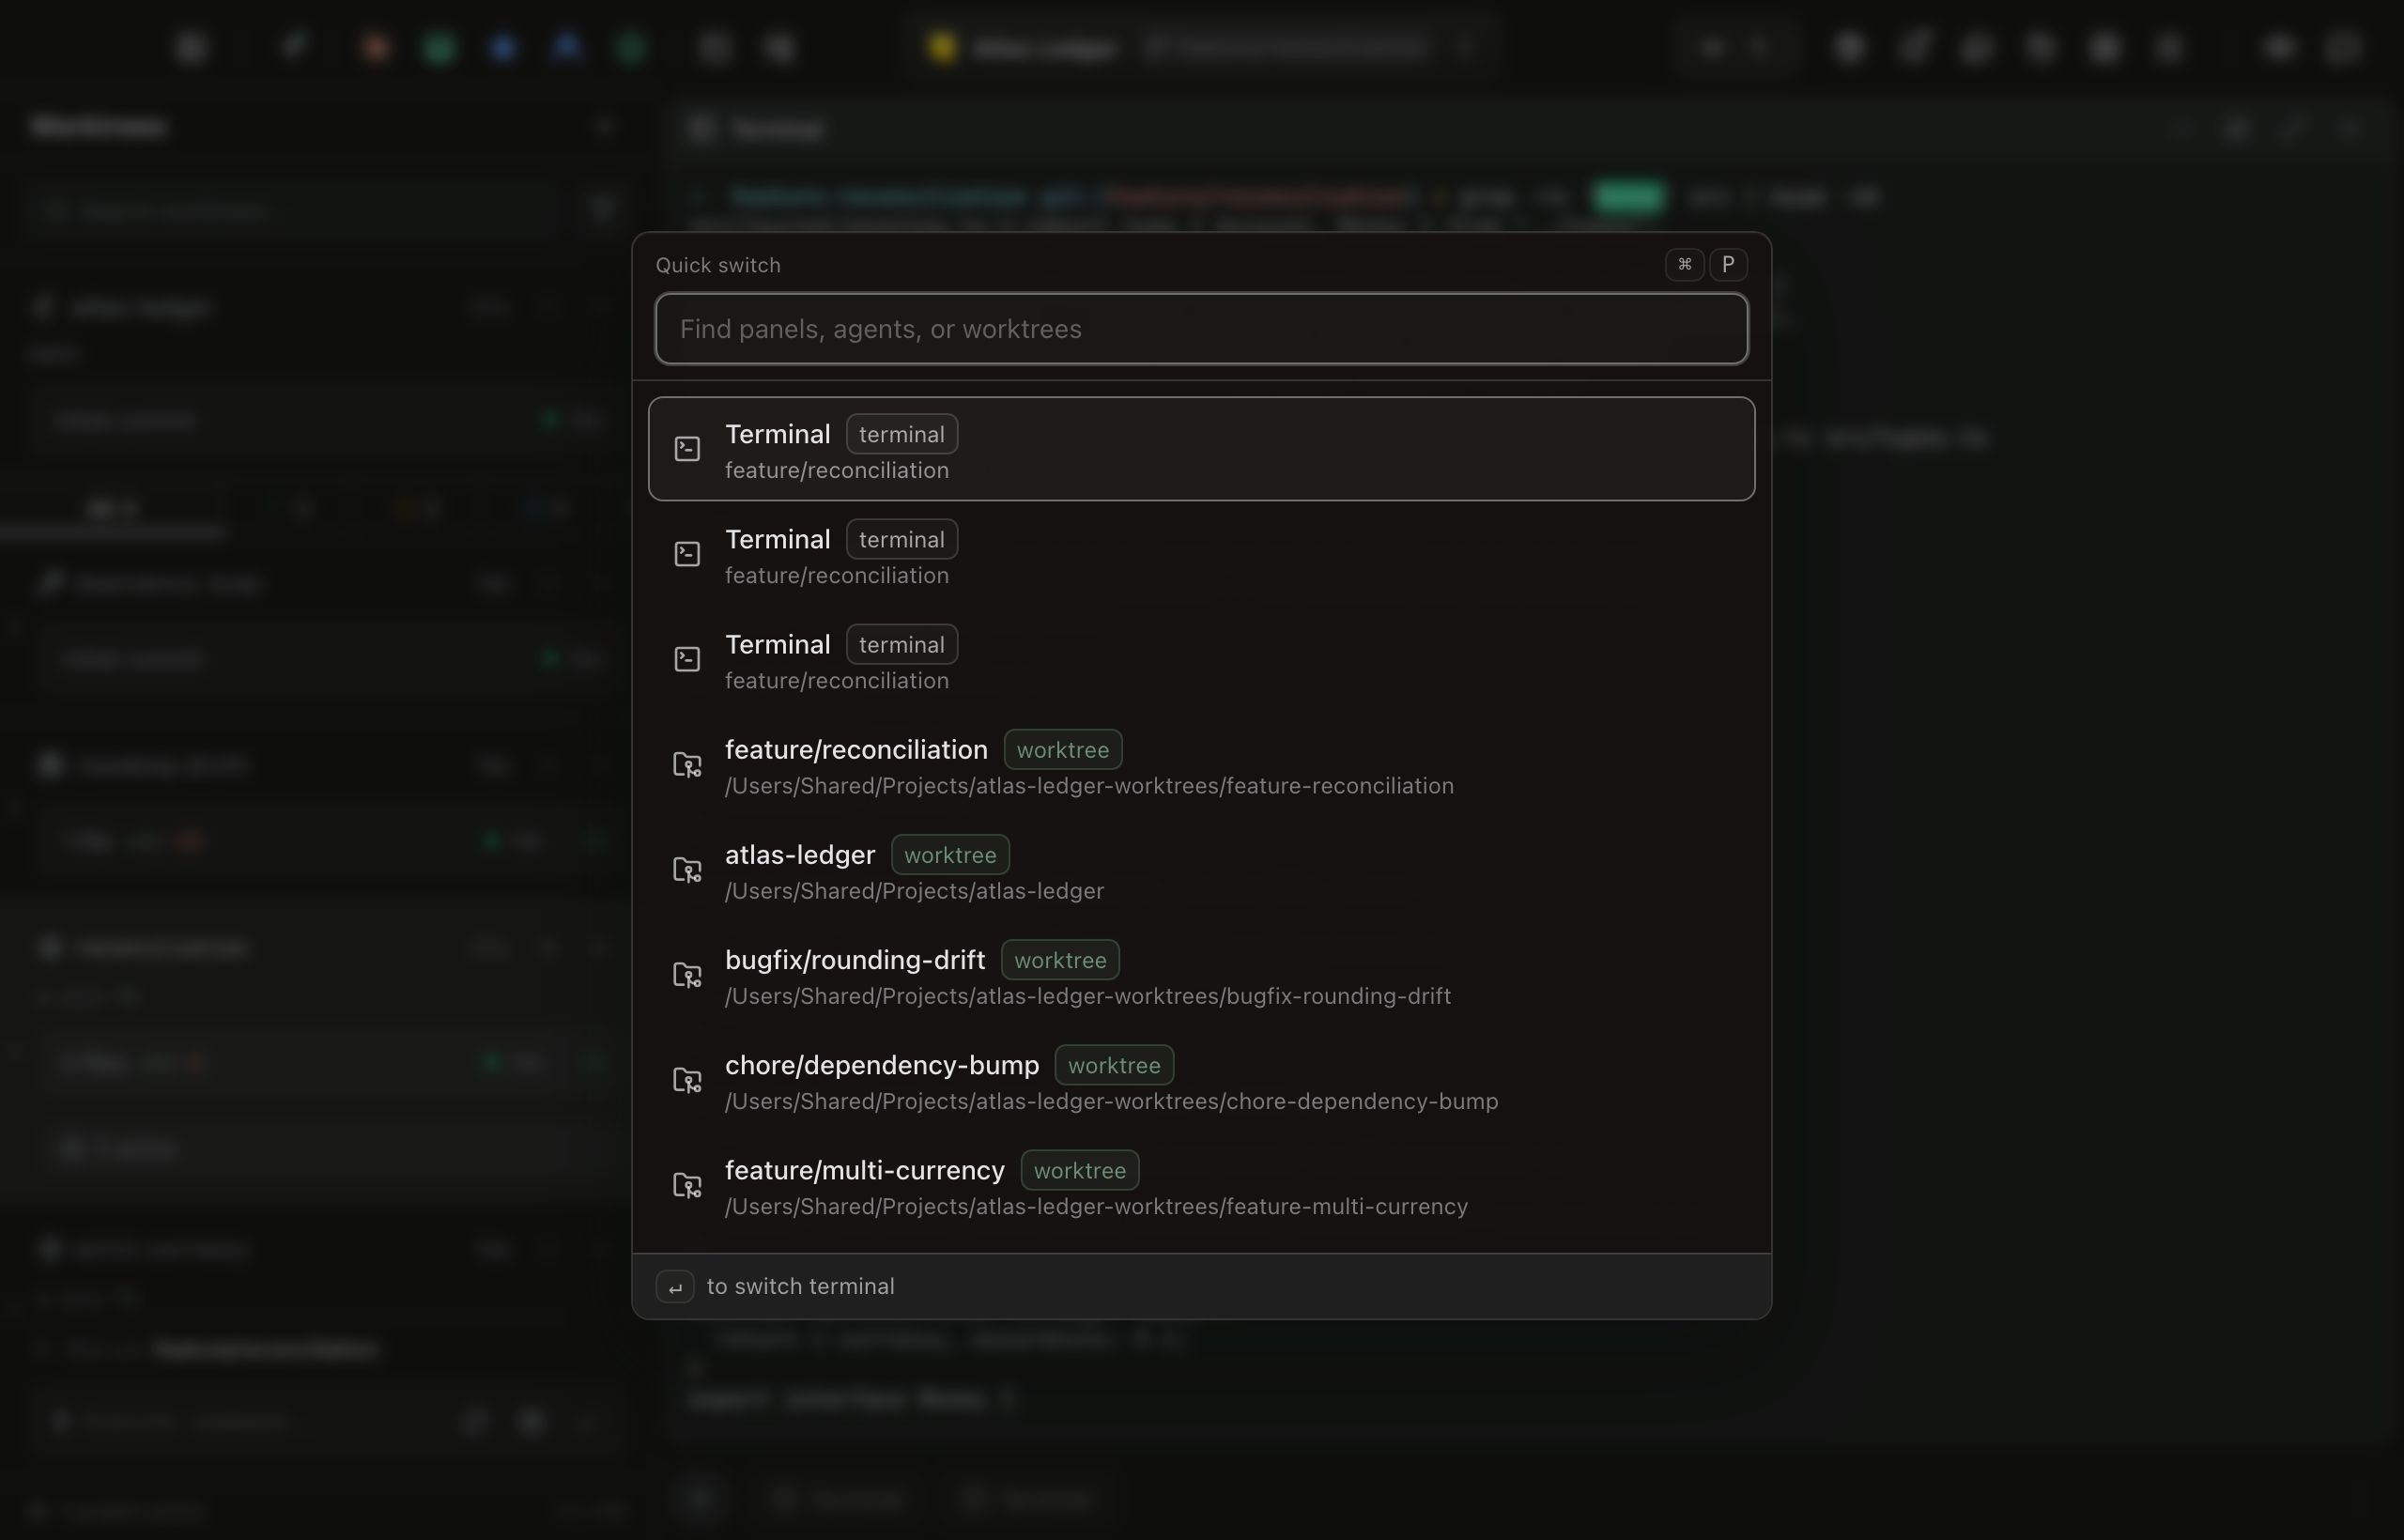Click the worktree badge next to atlas-ledger

(x=950, y=855)
